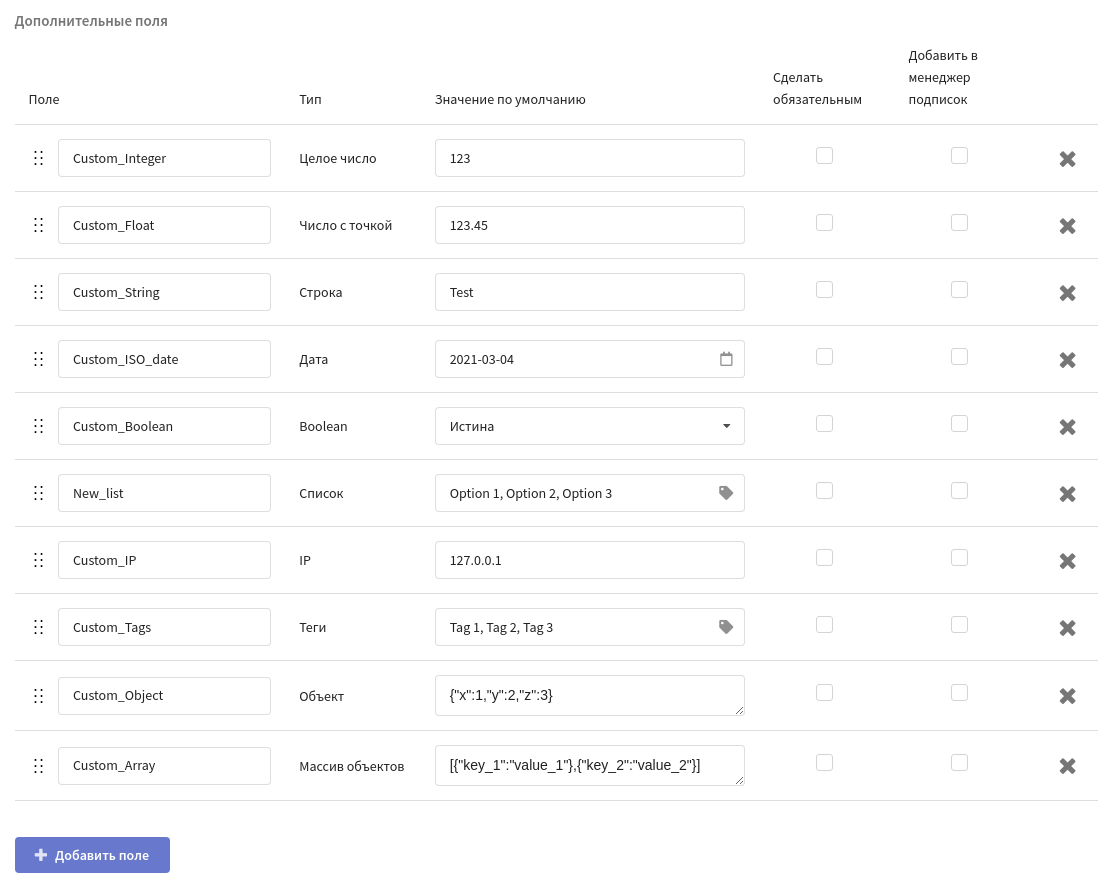
Task: Click into Custom_Object JSON default textarea
Action: pyautogui.click(x=589, y=695)
